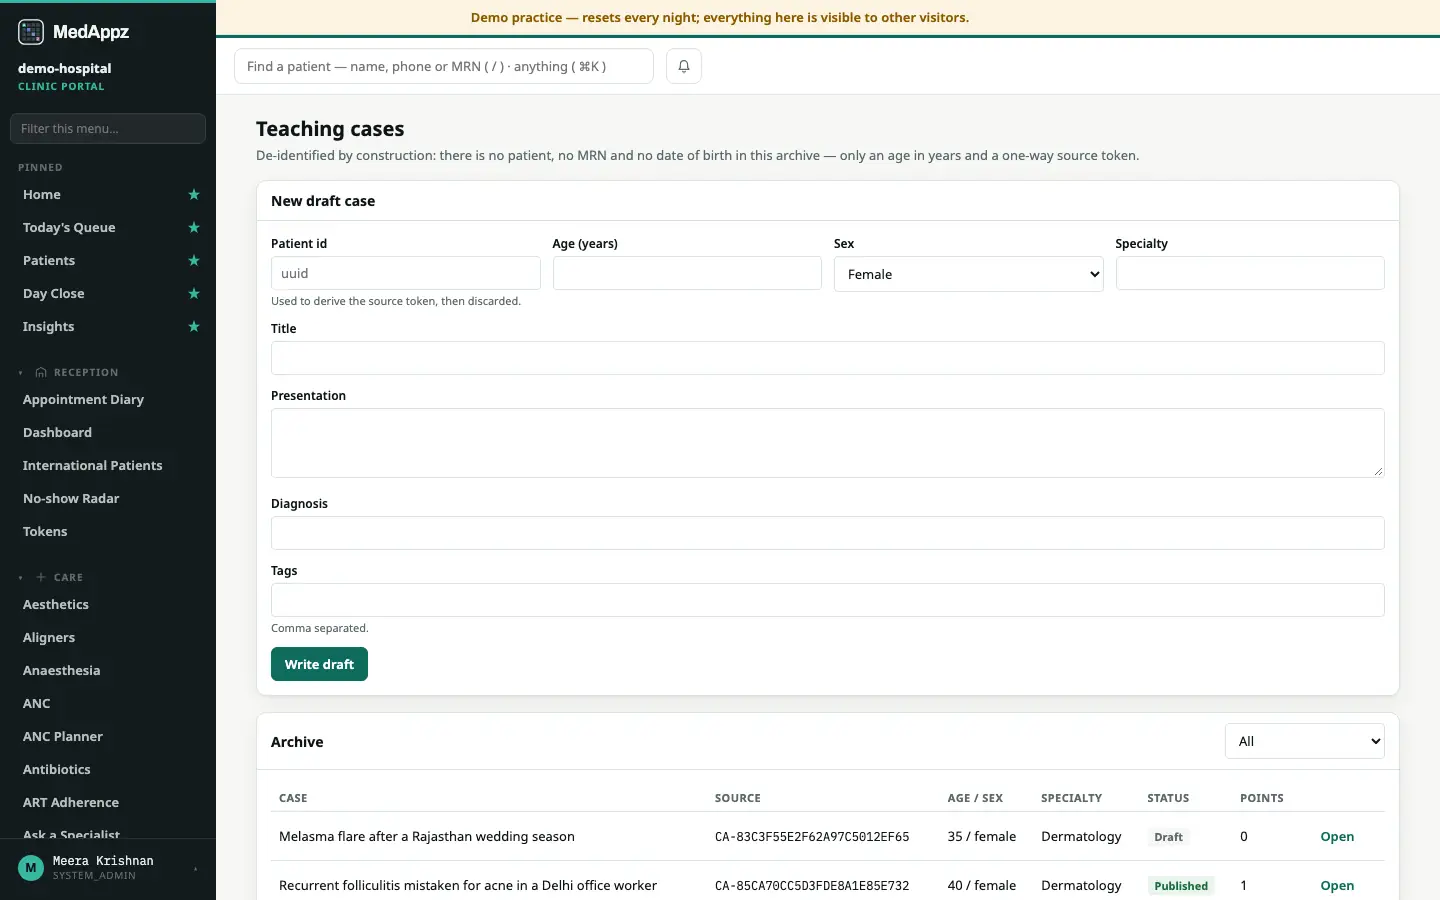Viewport: 1440px width, 900px height.
Task: Collapse the Care menu section
Action: (20, 577)
